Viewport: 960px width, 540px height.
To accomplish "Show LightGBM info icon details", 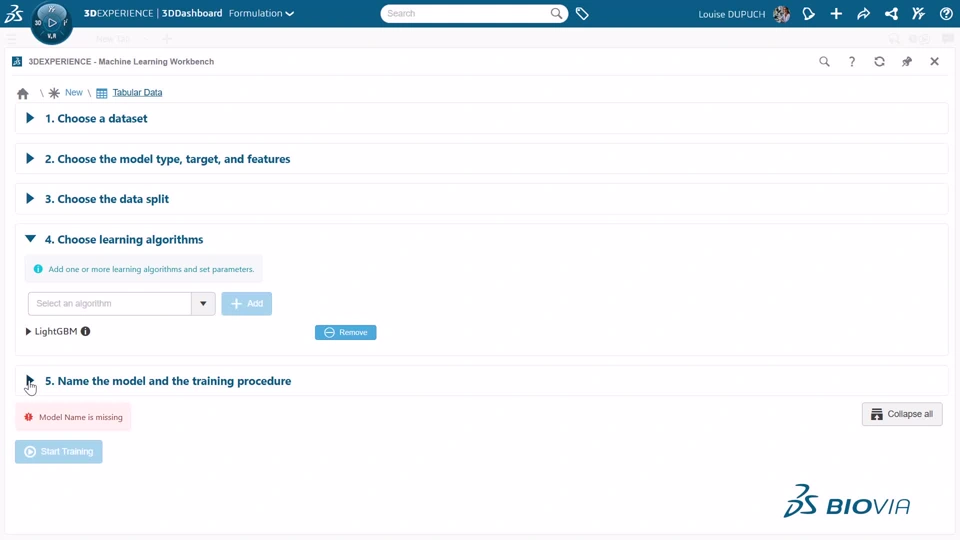I will point(86,331).
